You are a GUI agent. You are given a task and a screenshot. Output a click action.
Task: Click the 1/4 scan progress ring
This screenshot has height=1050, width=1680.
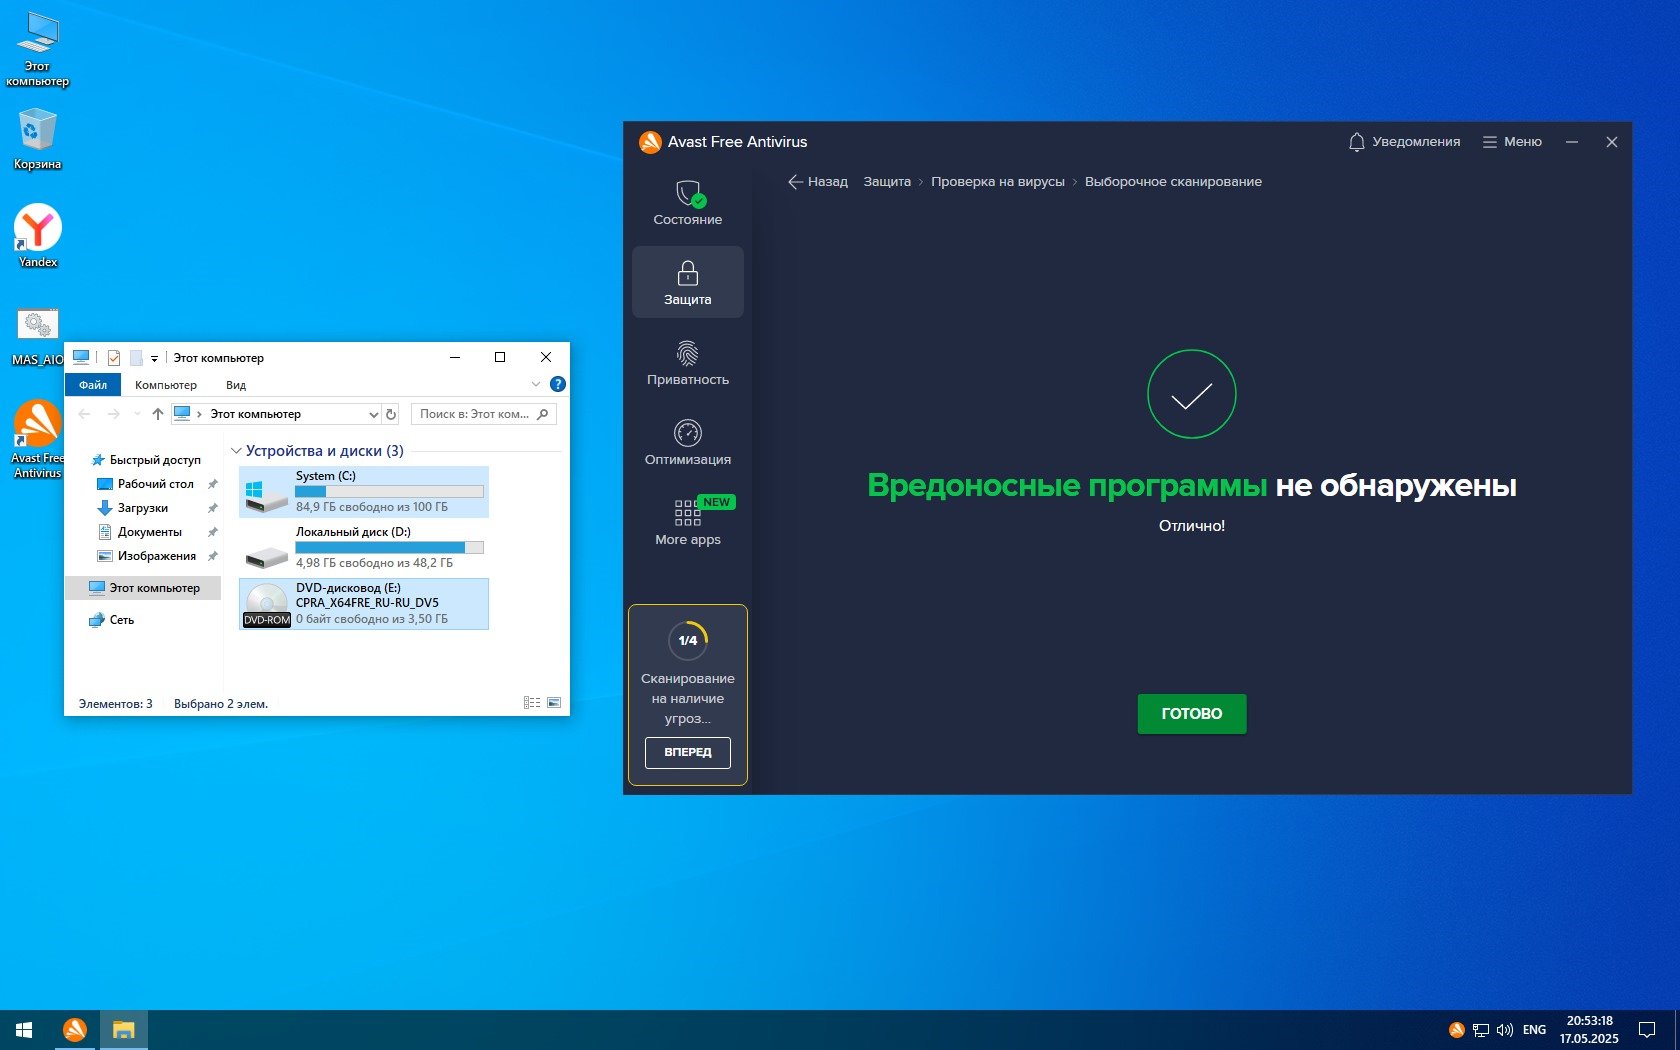(x=688, y=641)
